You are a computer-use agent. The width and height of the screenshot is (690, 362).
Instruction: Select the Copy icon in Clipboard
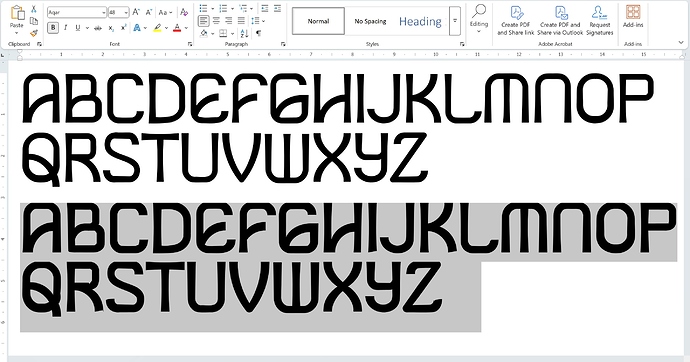pos(34,21)
